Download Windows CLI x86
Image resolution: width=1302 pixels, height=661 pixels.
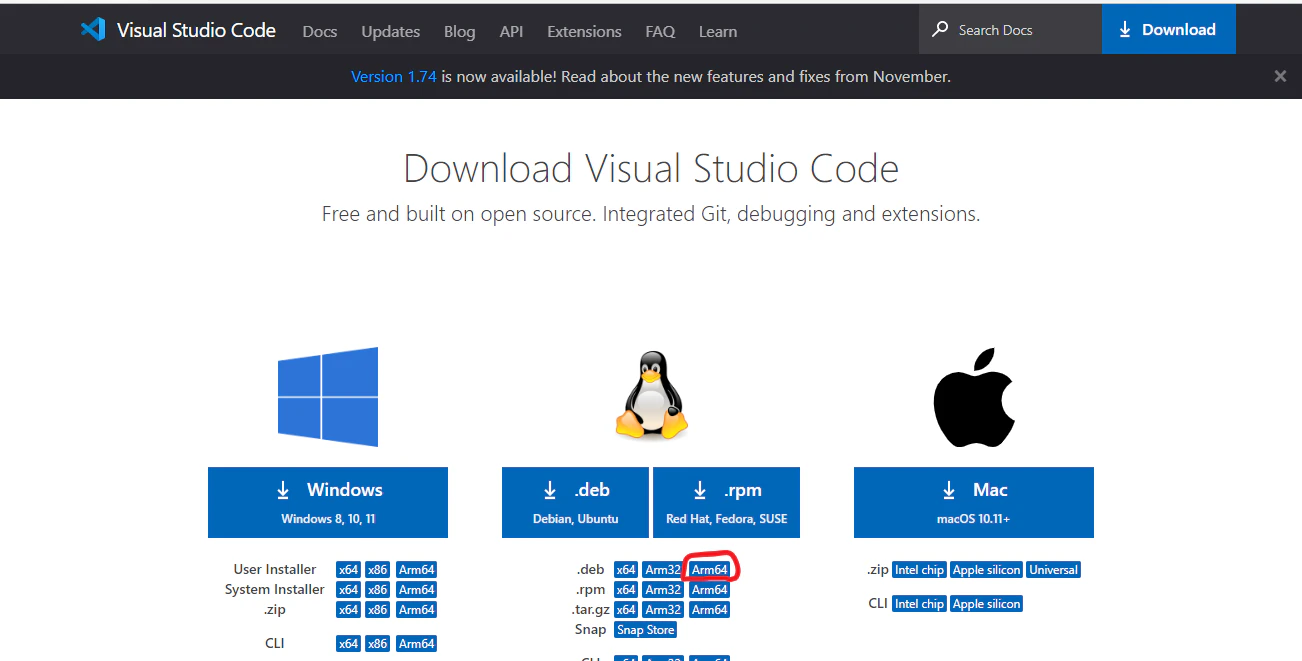[377, 644]
